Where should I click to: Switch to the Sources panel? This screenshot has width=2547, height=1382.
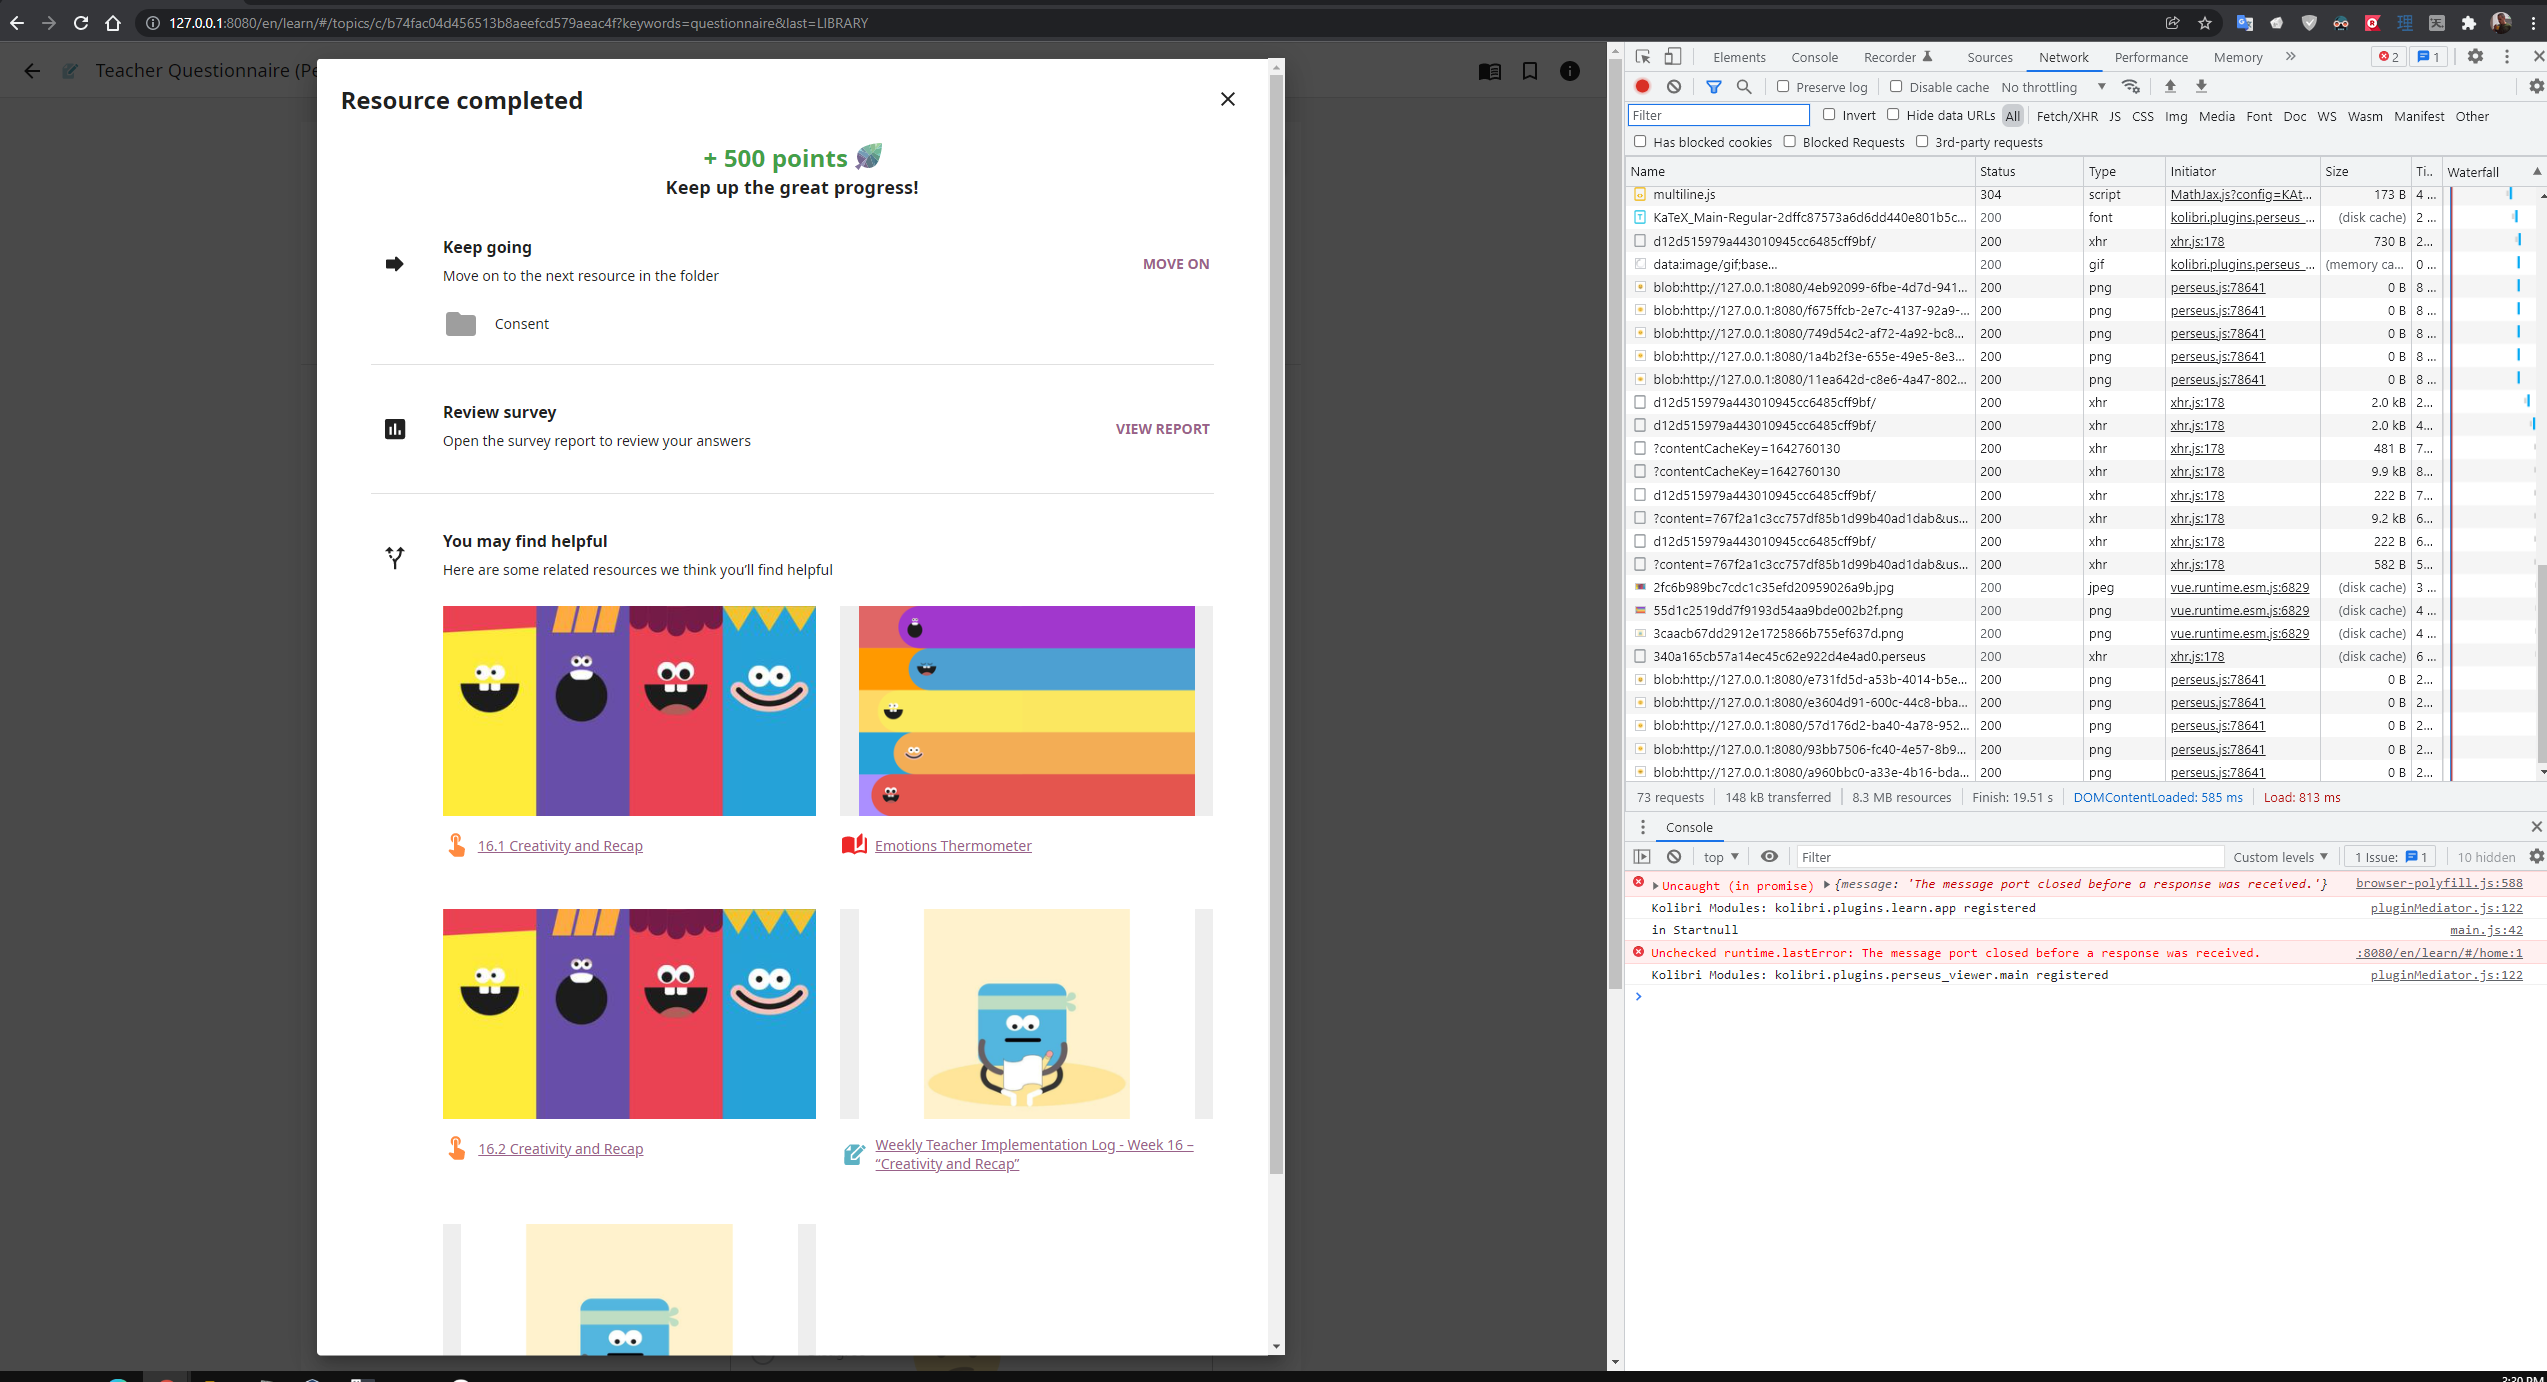coord(1989,57)
